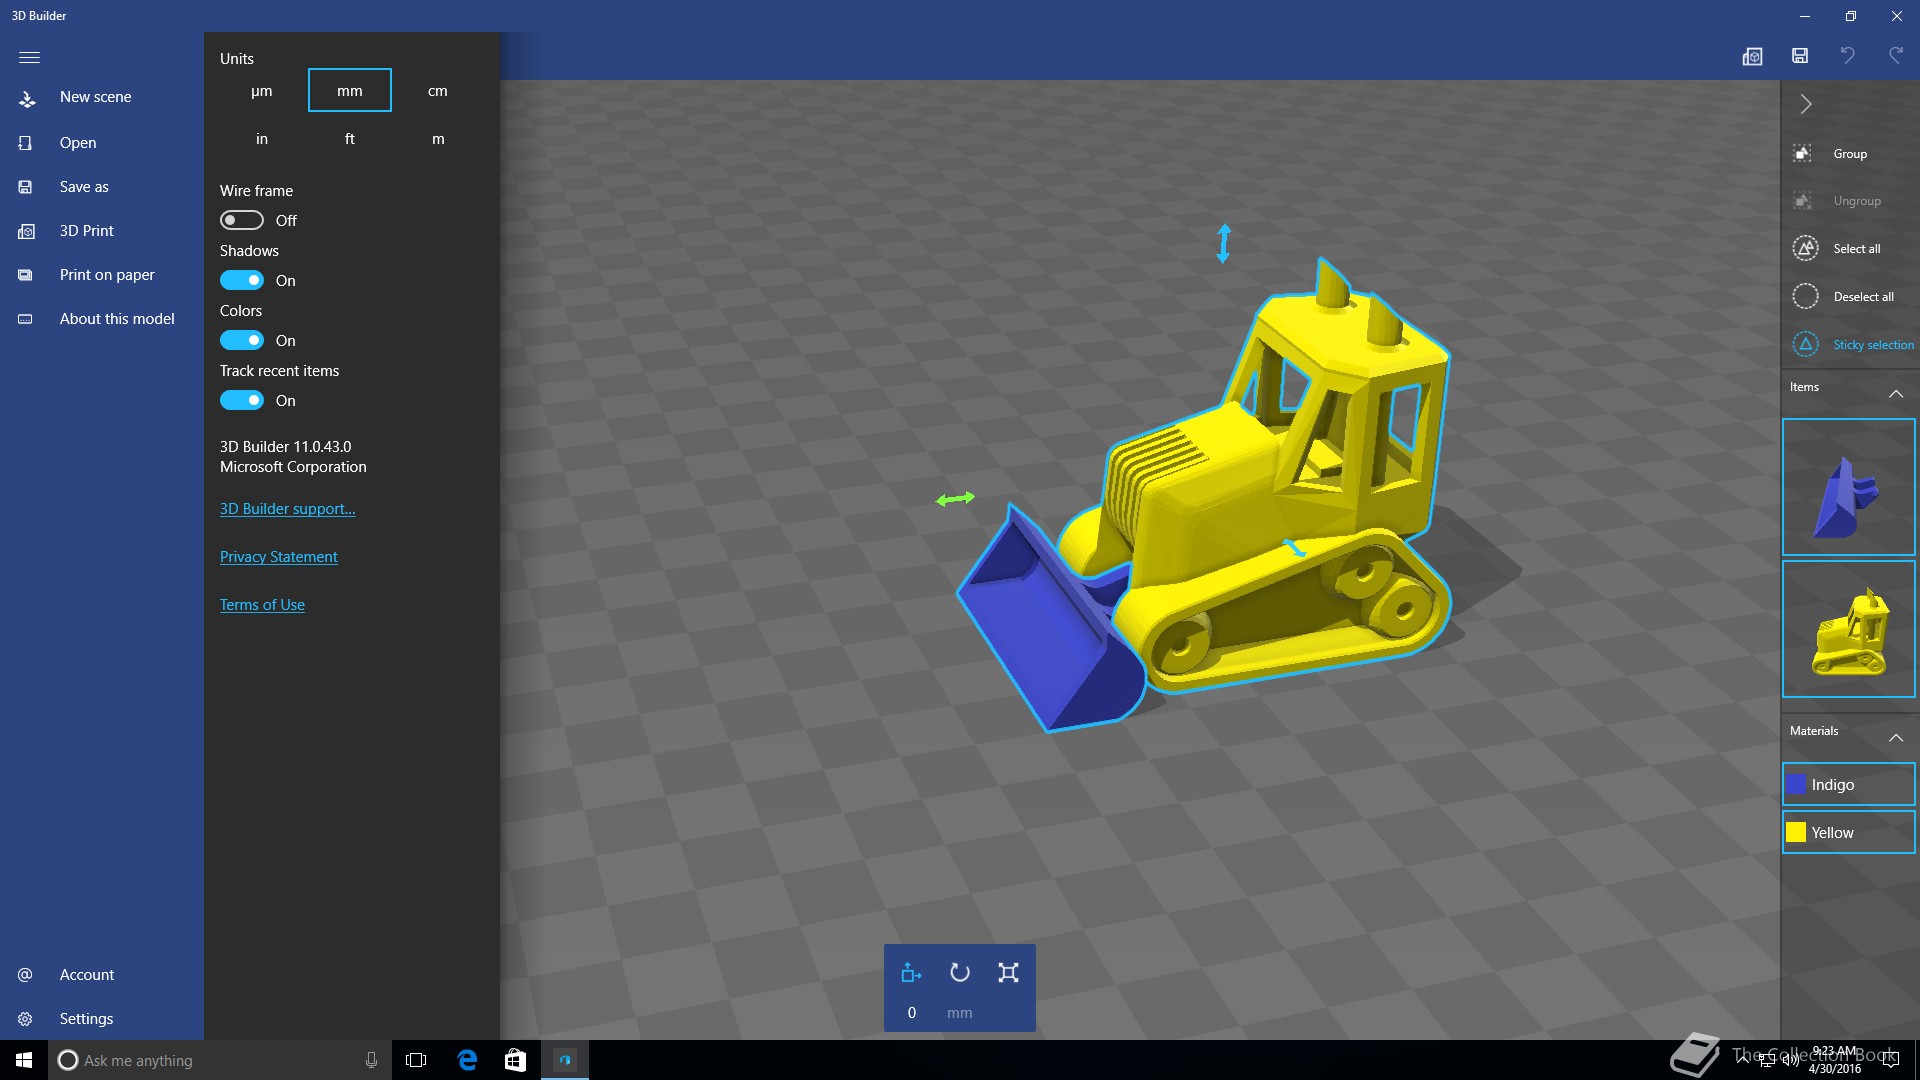Select the blue scoop item thumbnail

(1849, 488)
